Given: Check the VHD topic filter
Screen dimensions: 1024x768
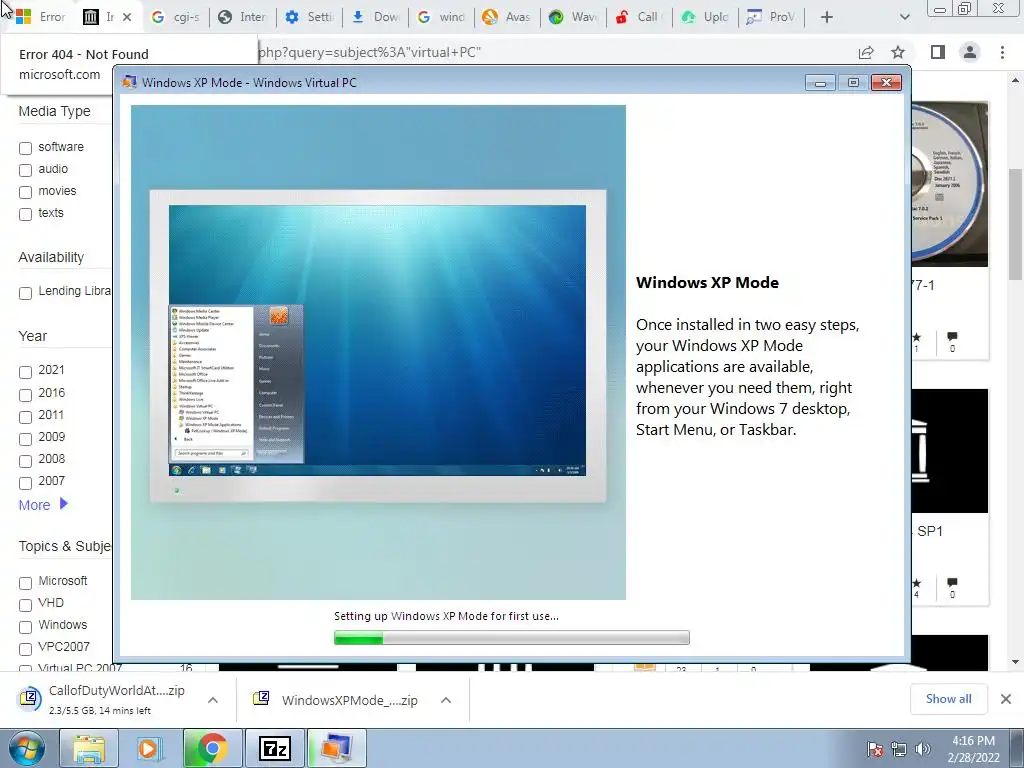Looking at the screenshot, I should point(25,605).
